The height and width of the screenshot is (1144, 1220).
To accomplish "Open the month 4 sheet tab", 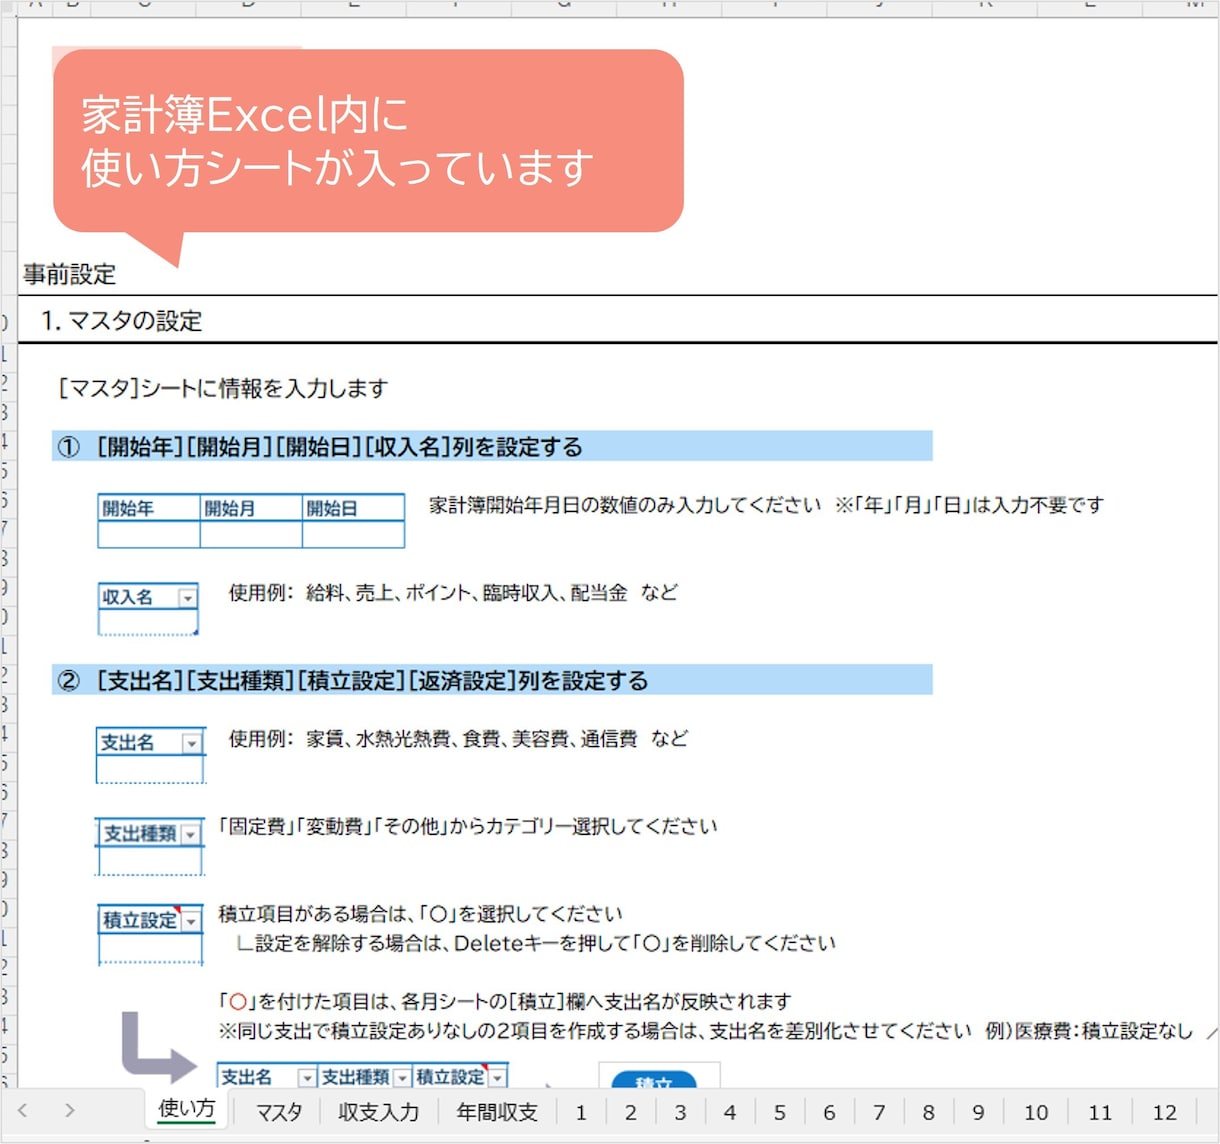I will click(730, 1112).
